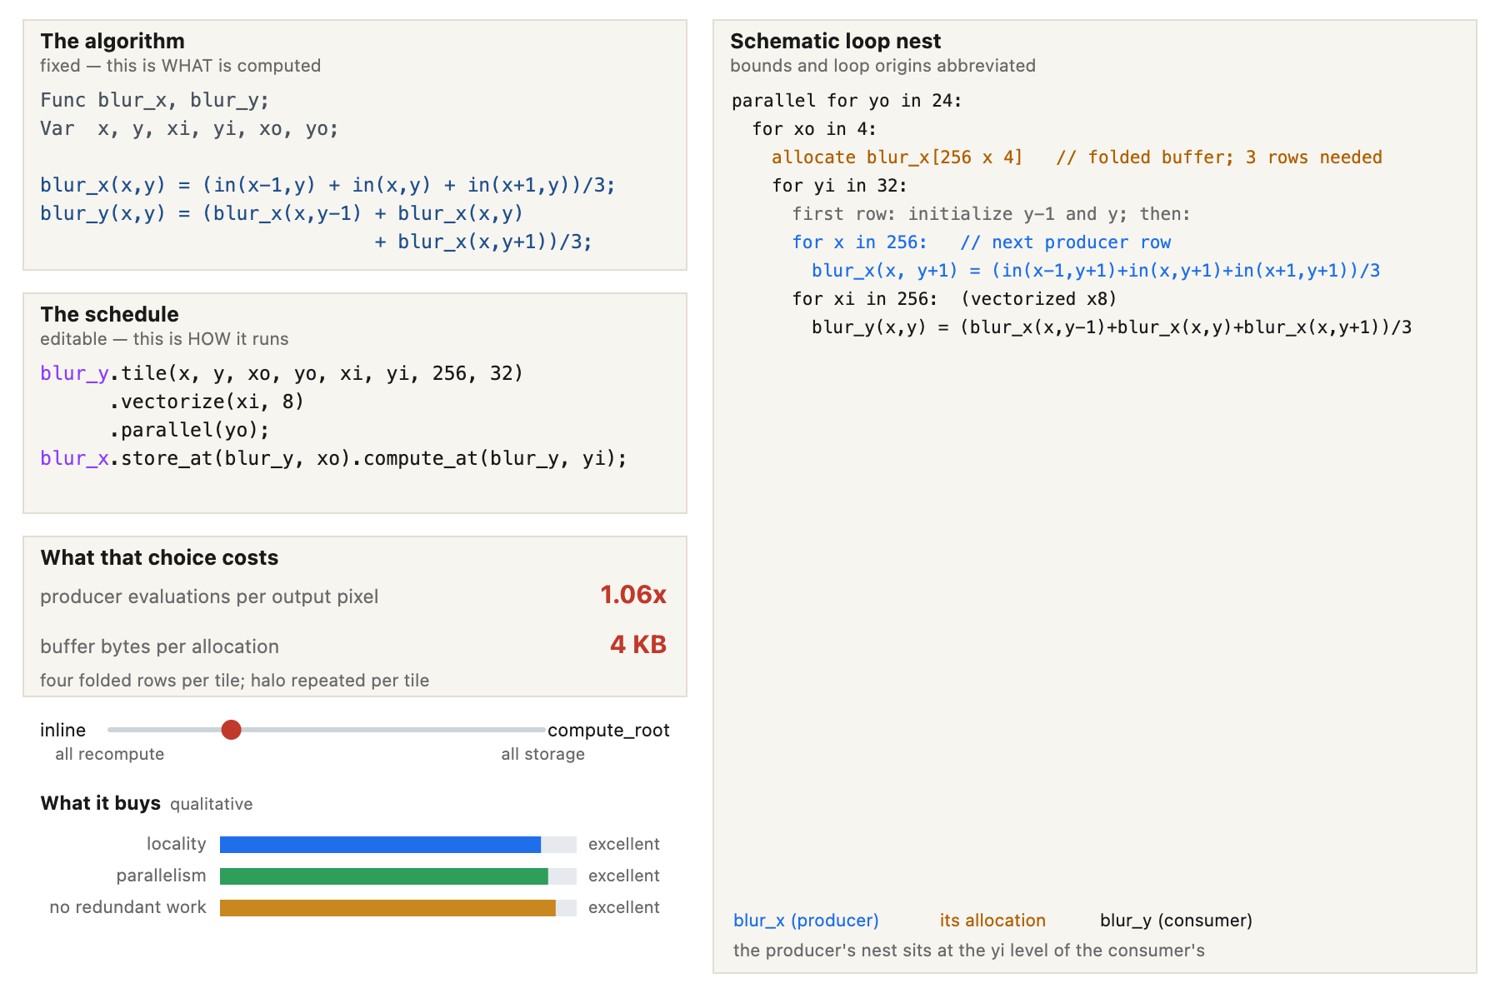Select the "for yi in 32:" loop line
Image resolution: width=1500 pixels, height=993 pixels.
(x=839, y=185)
